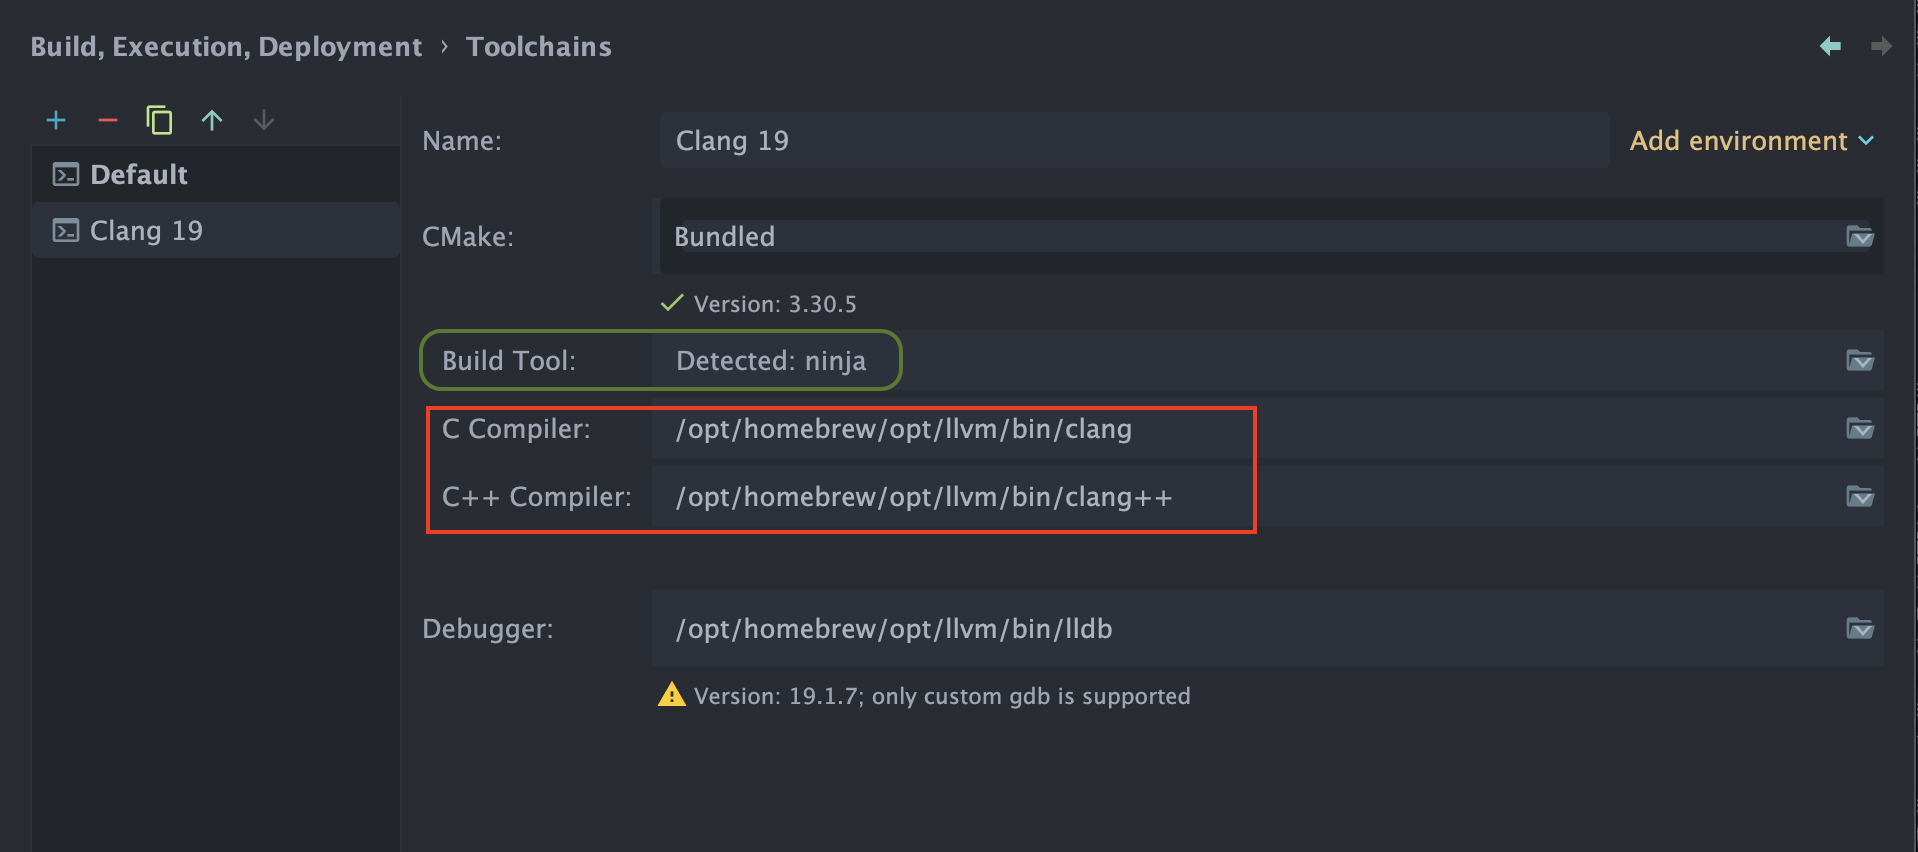
Task: Navigate forward with right arrow
Action: 1881,46
